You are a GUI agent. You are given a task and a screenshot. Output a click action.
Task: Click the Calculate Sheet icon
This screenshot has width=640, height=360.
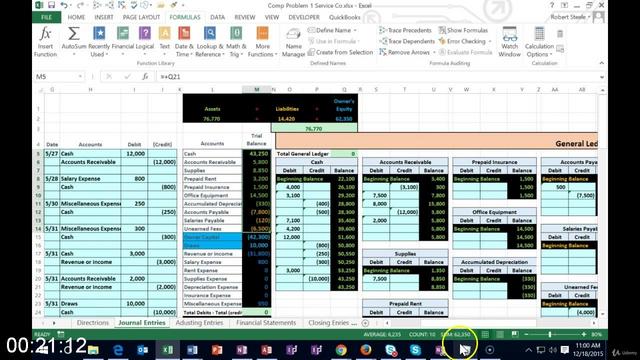560,49
